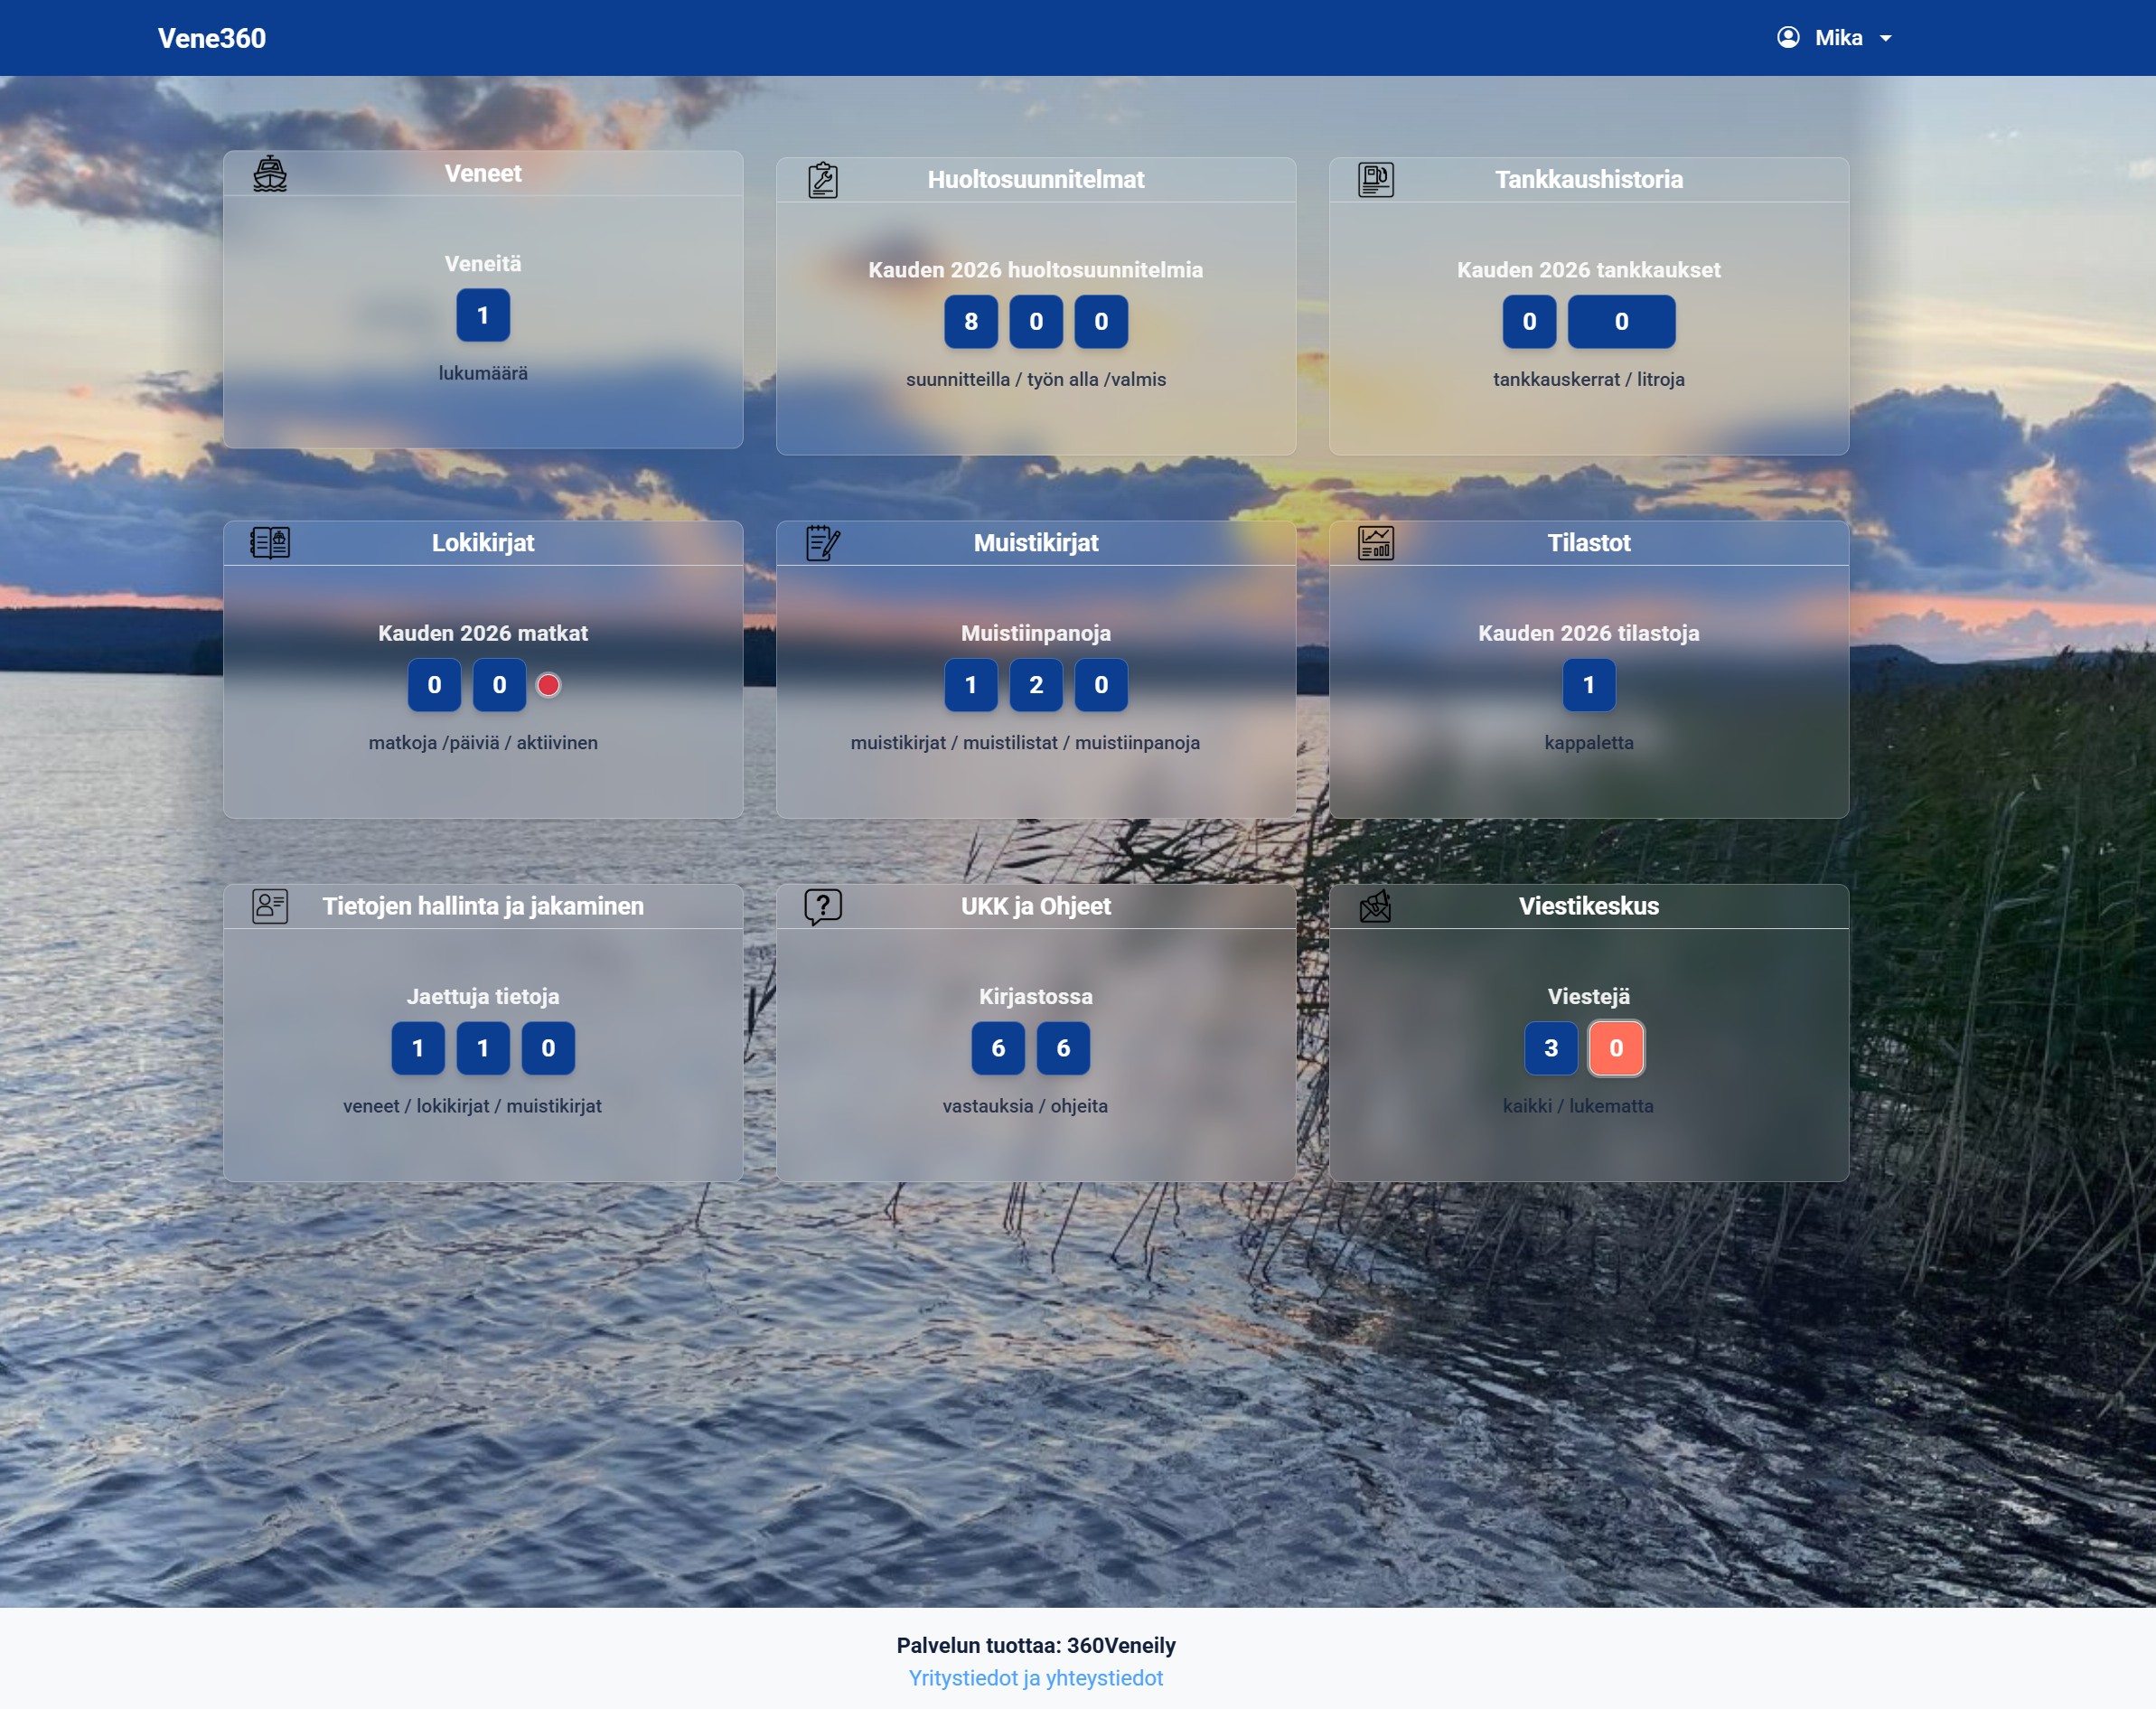The width and height of the screenshot is (2156, 1709).
Task: Click the clipboard icon on Huoltosuunnitelmat card
Action: pyautogui.click(x=823, y=180)
